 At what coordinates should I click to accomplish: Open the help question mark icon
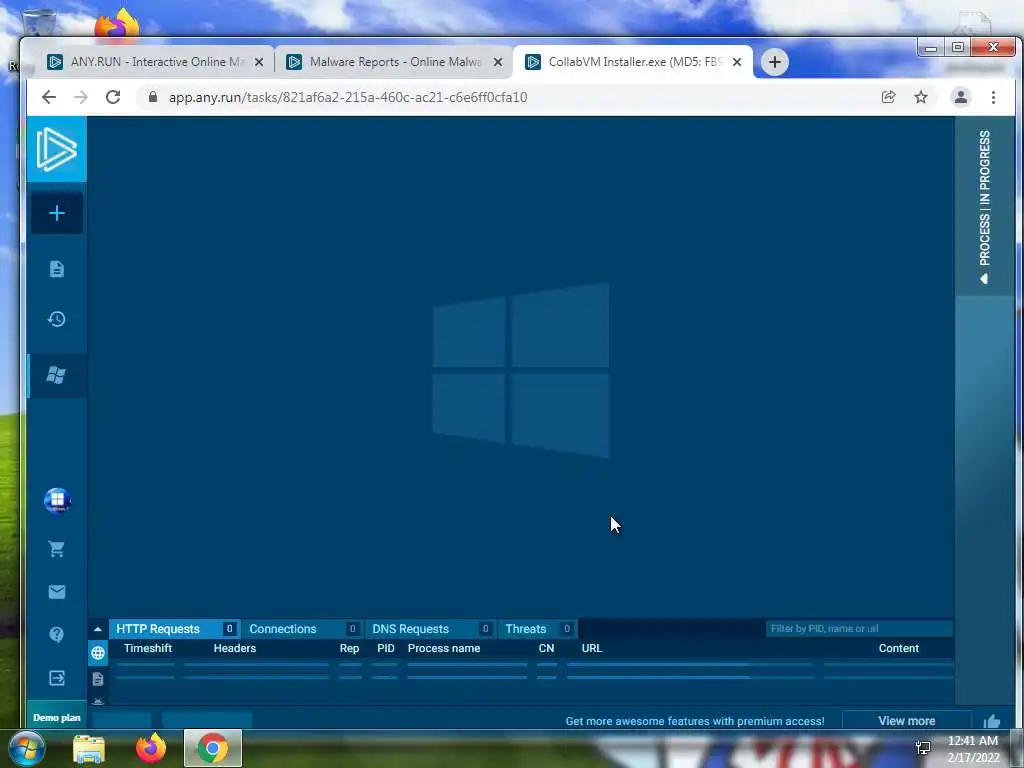click(57, 634)
